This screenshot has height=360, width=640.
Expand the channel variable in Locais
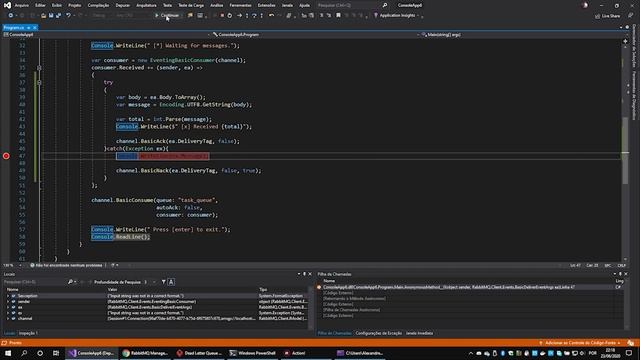tap(8, 318)
